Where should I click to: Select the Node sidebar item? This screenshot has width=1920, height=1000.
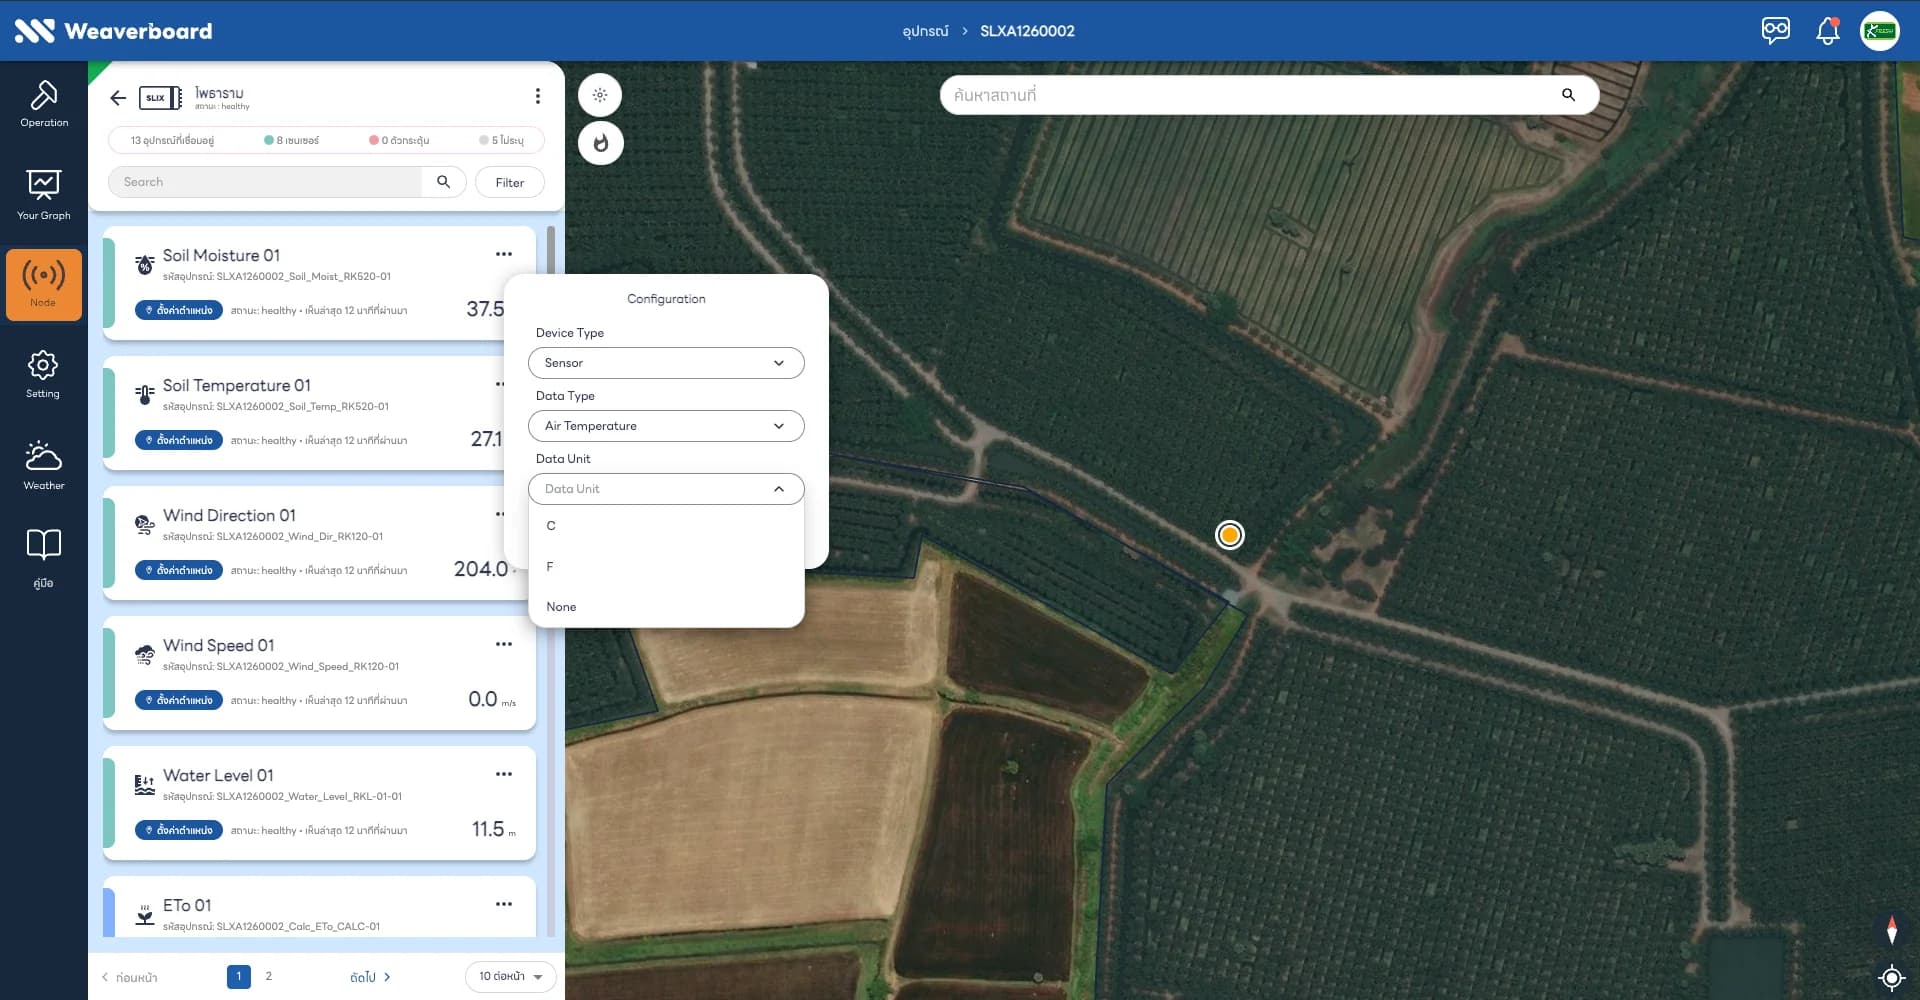point(44,285)
